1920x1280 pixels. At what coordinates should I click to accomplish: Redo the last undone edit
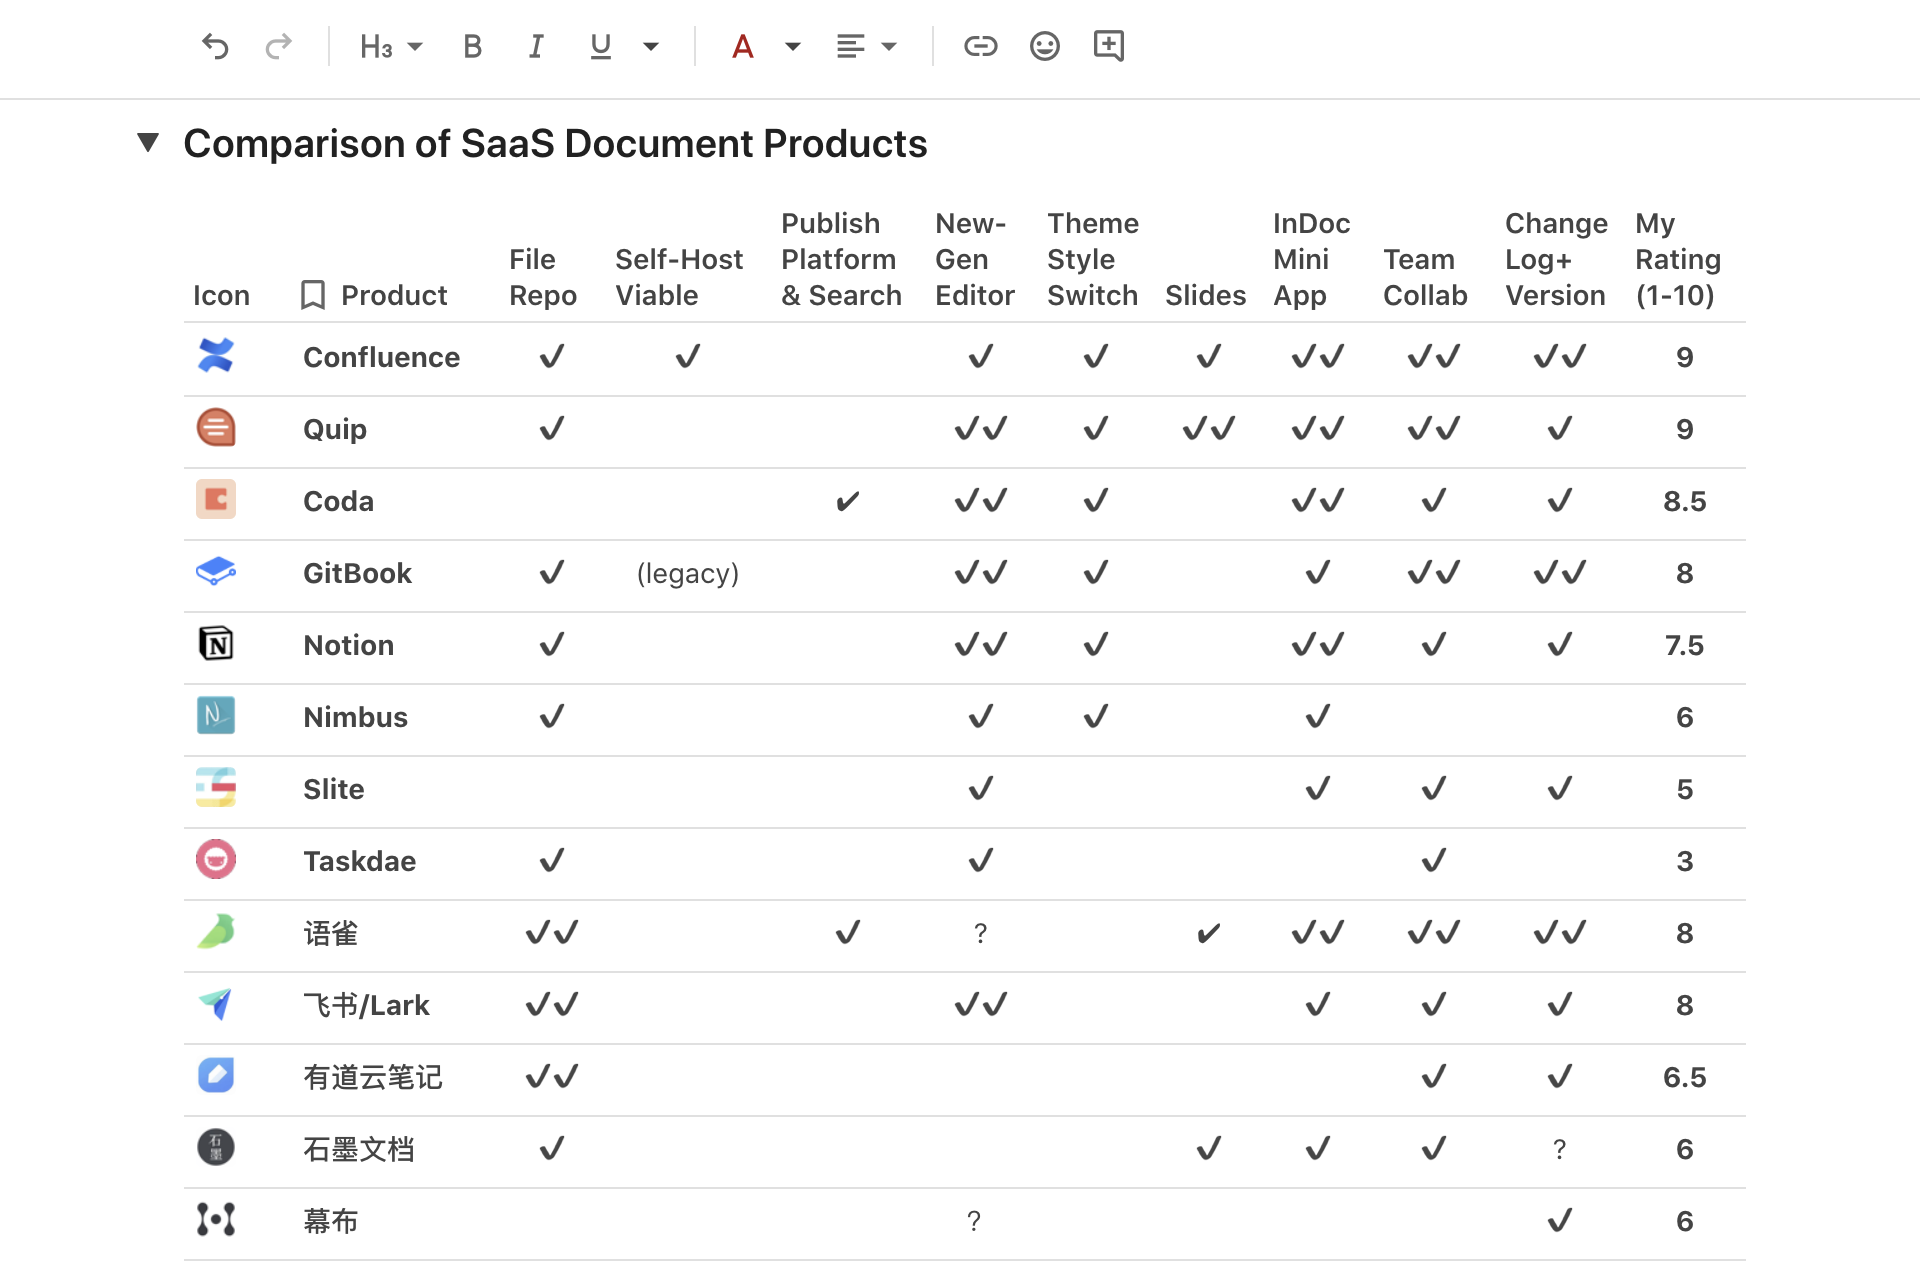tap(279, 46)
